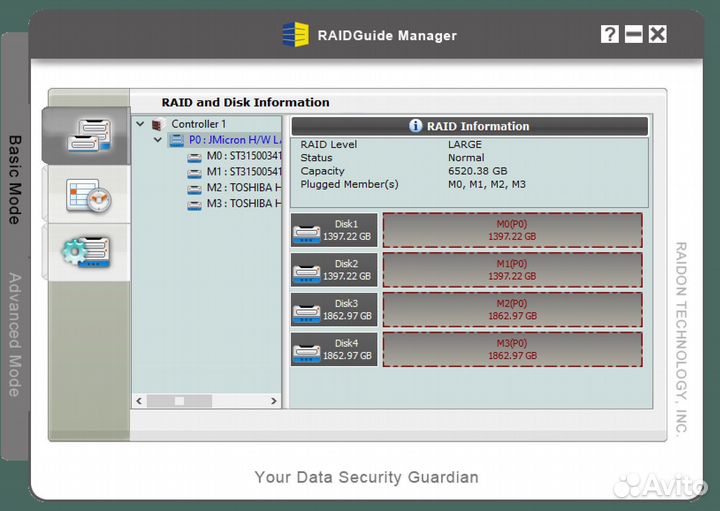720x511 pixels.
Task: Select member M2 : TOSHIBA disk
Action: point(243,187)
